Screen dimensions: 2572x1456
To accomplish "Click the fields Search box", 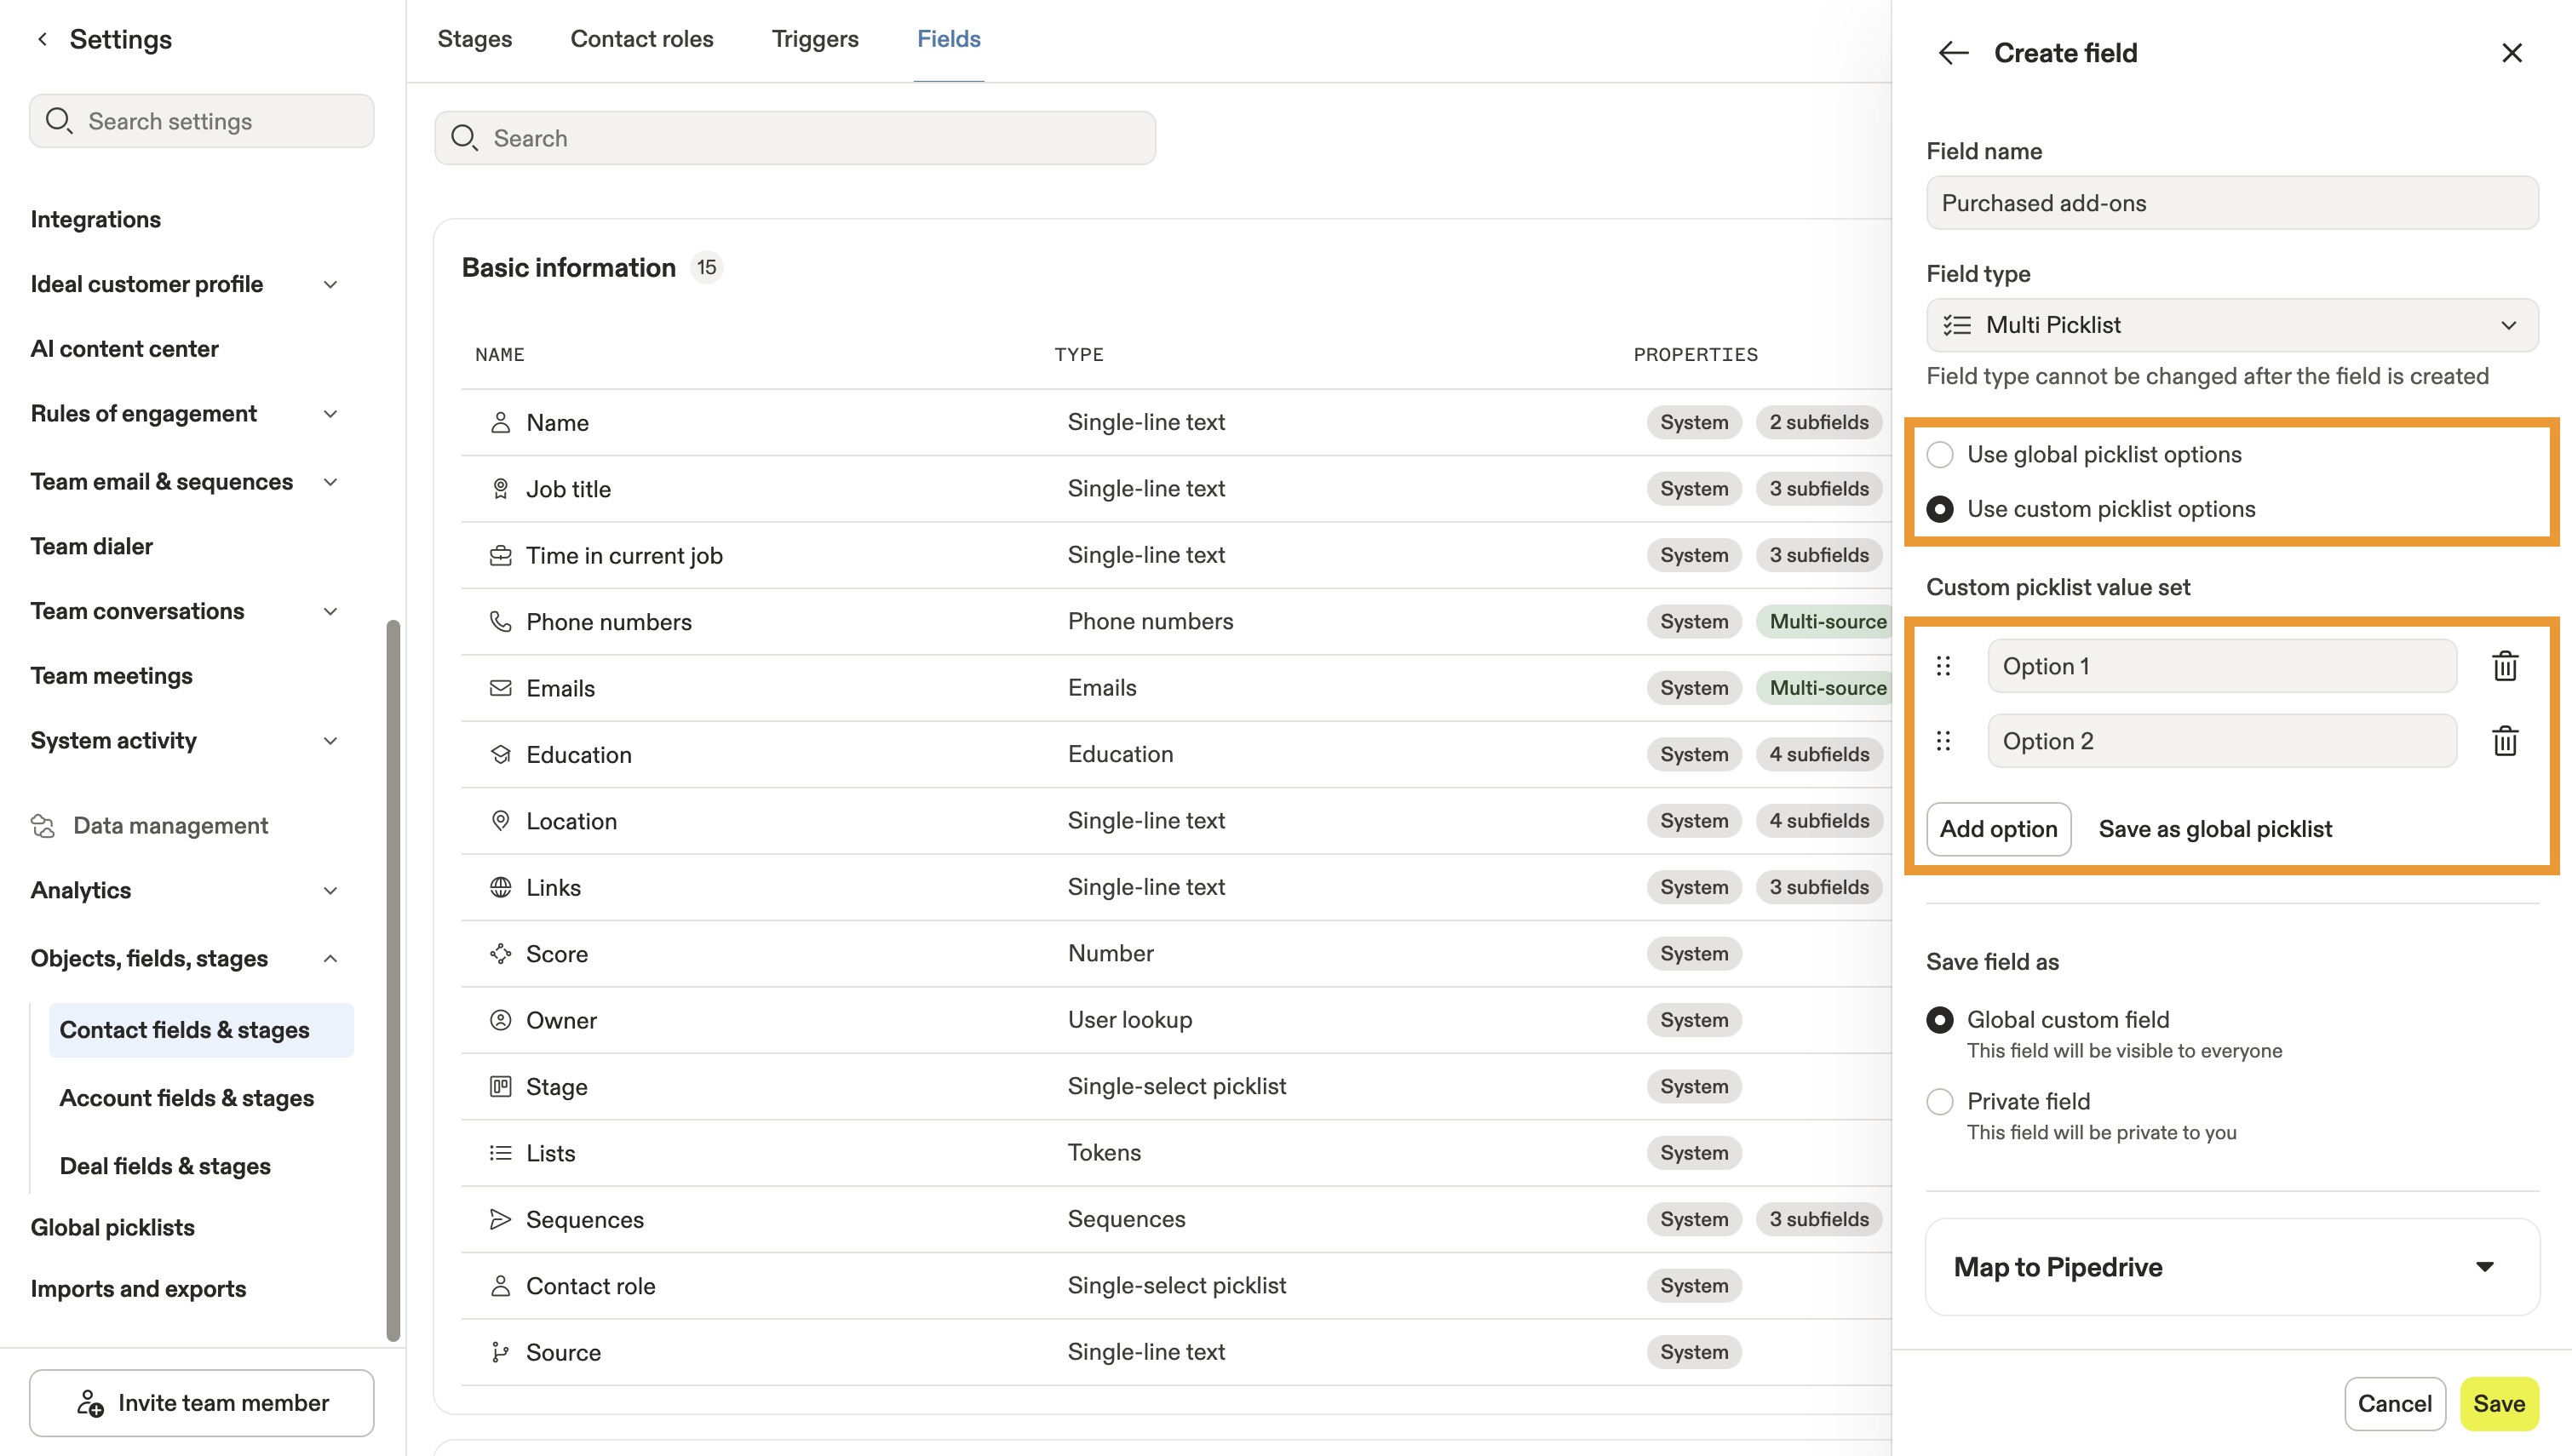I will point(795,138).
